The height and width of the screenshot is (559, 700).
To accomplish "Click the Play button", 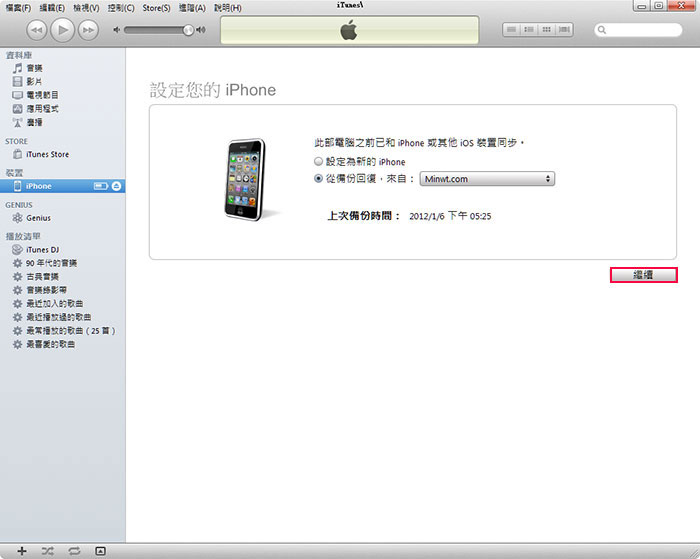I will 62,30.
